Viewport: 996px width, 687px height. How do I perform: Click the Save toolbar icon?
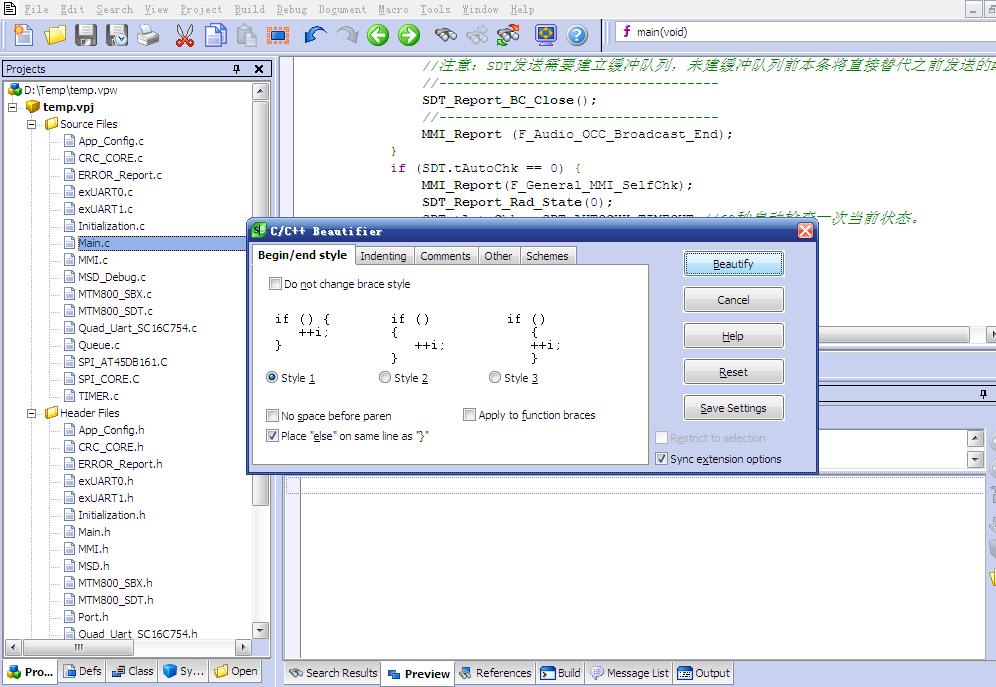click(86, 35)
